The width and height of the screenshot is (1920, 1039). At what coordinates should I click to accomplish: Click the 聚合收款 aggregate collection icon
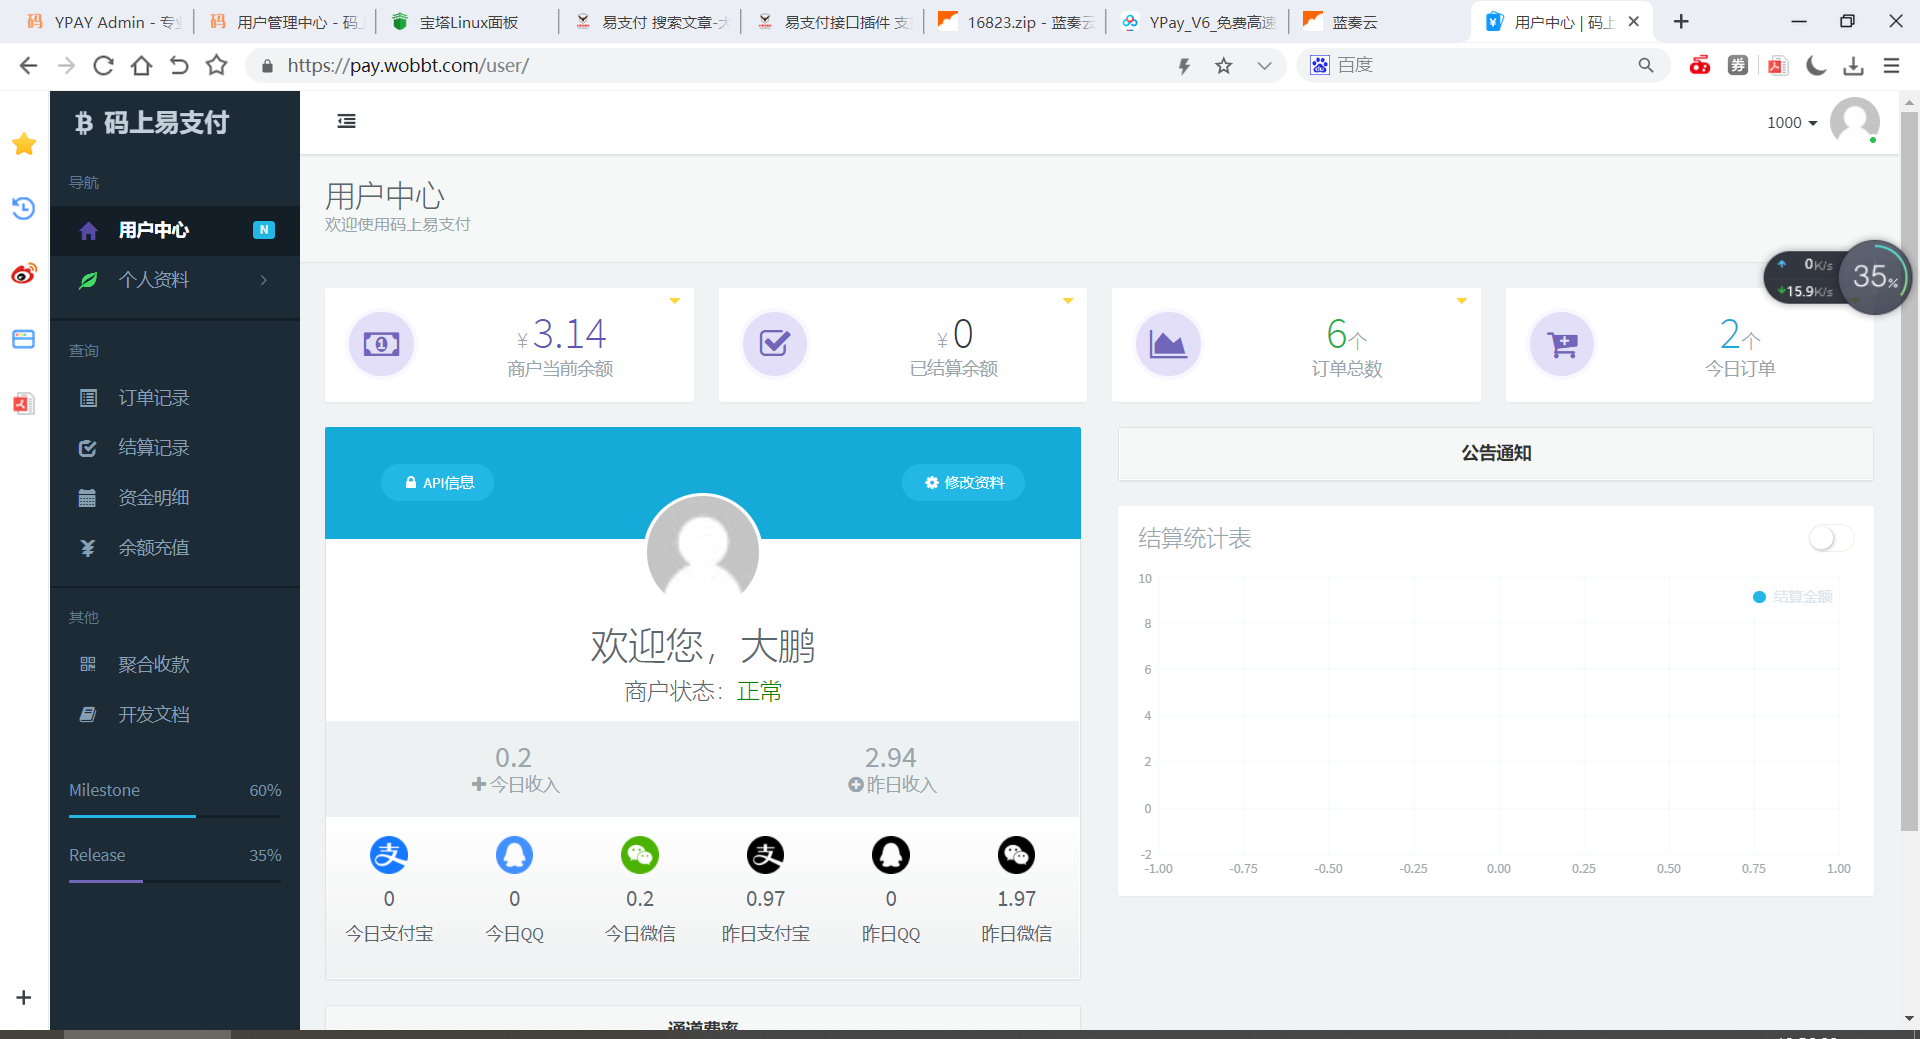pos(88,663)
